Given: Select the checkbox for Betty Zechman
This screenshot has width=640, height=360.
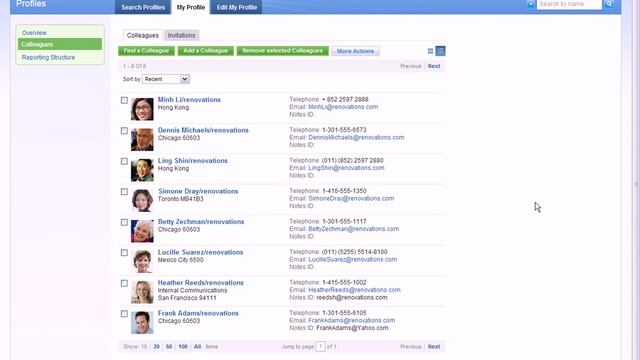Looking at the screenshot, I should tap(124, 222).
